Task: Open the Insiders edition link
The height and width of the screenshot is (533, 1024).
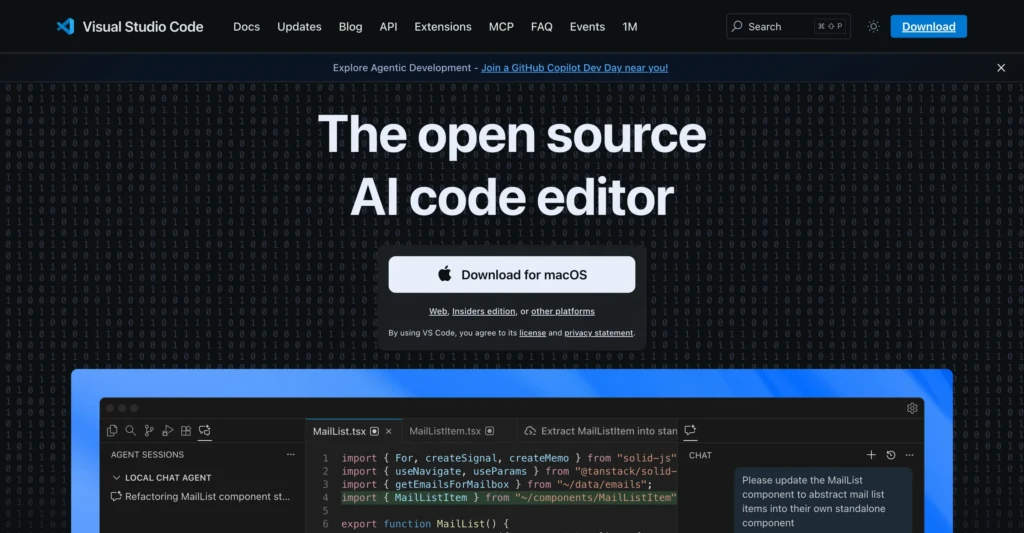Action: (x=484, y=312)
